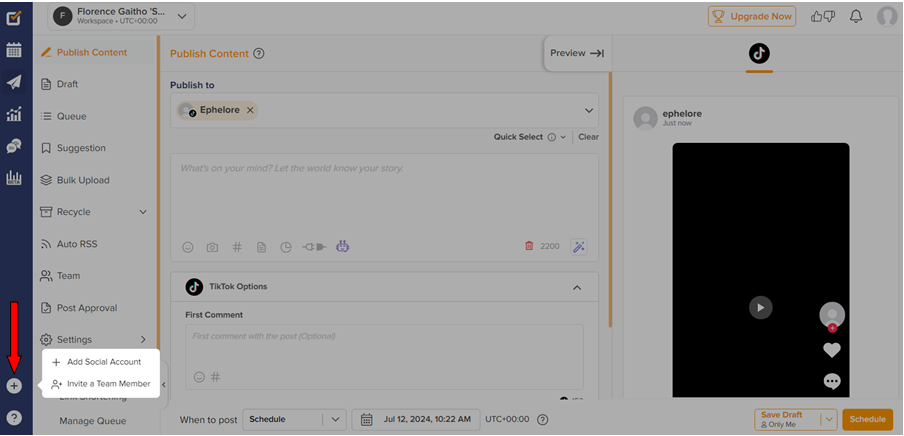Collapse sidebar with the arrow handle
The height and width of the screenshot is (436, 904).
164,385
